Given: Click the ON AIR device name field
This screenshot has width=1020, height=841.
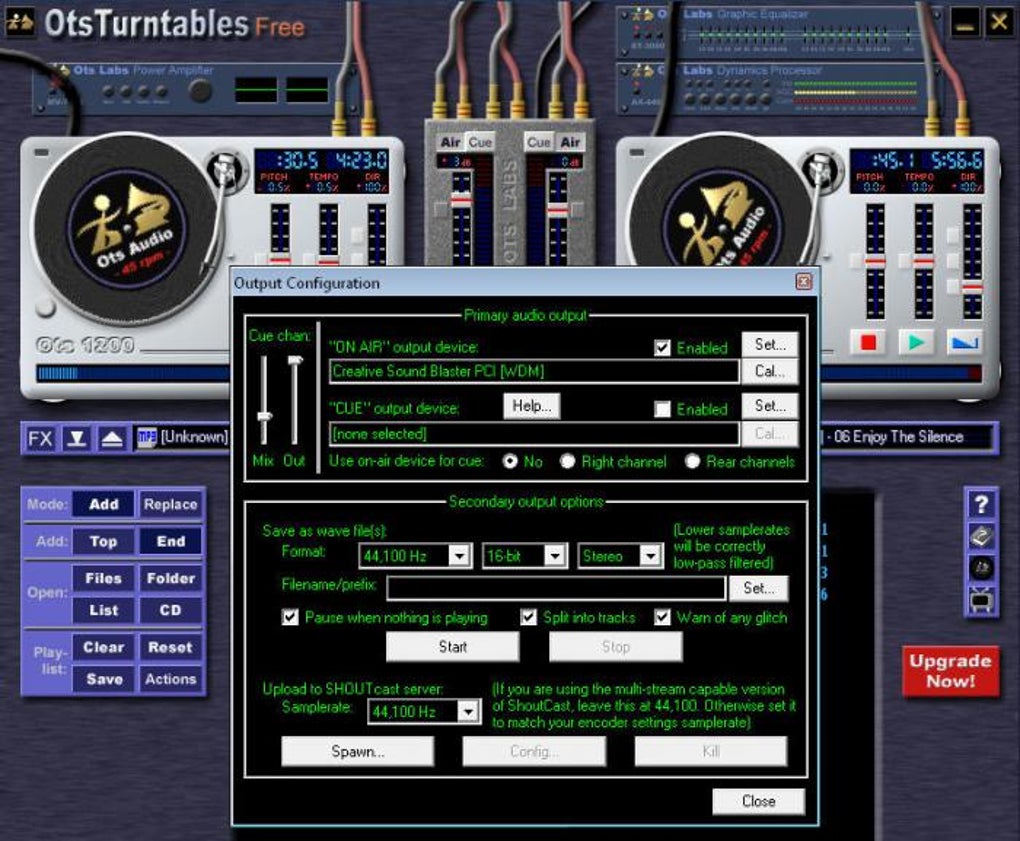Looking at the screenshot, I should (x=534, y=371).
